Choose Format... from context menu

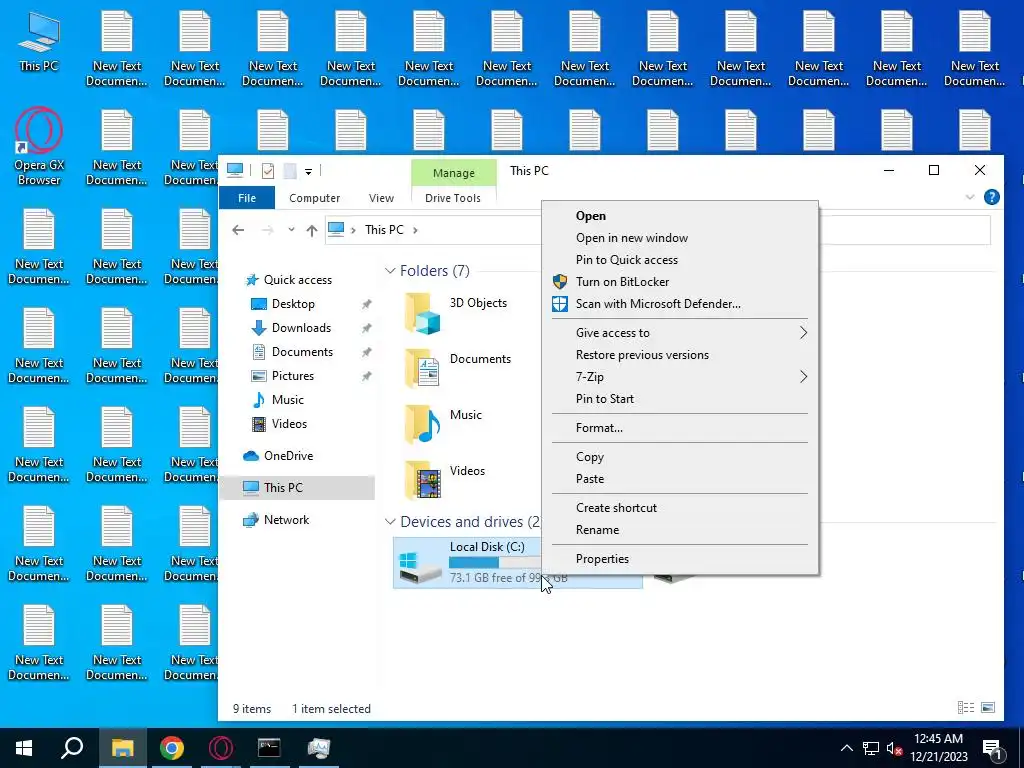[x=680, y=428]
